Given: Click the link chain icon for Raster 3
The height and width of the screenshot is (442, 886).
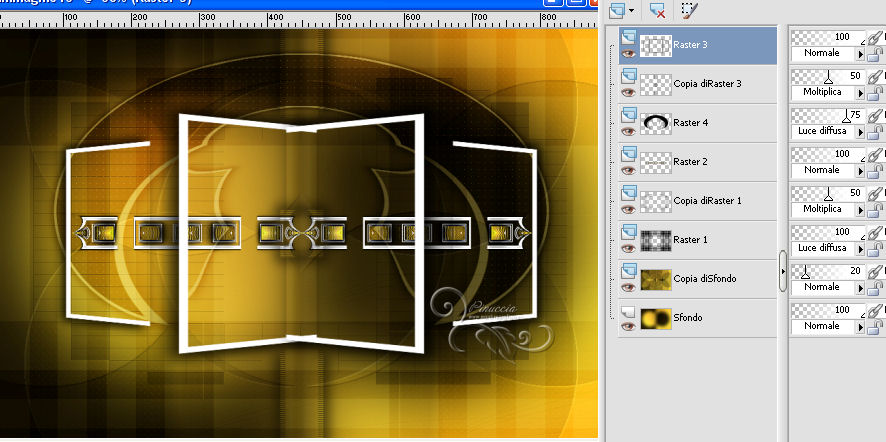Looking at the screenshot, I should [875, 39].
